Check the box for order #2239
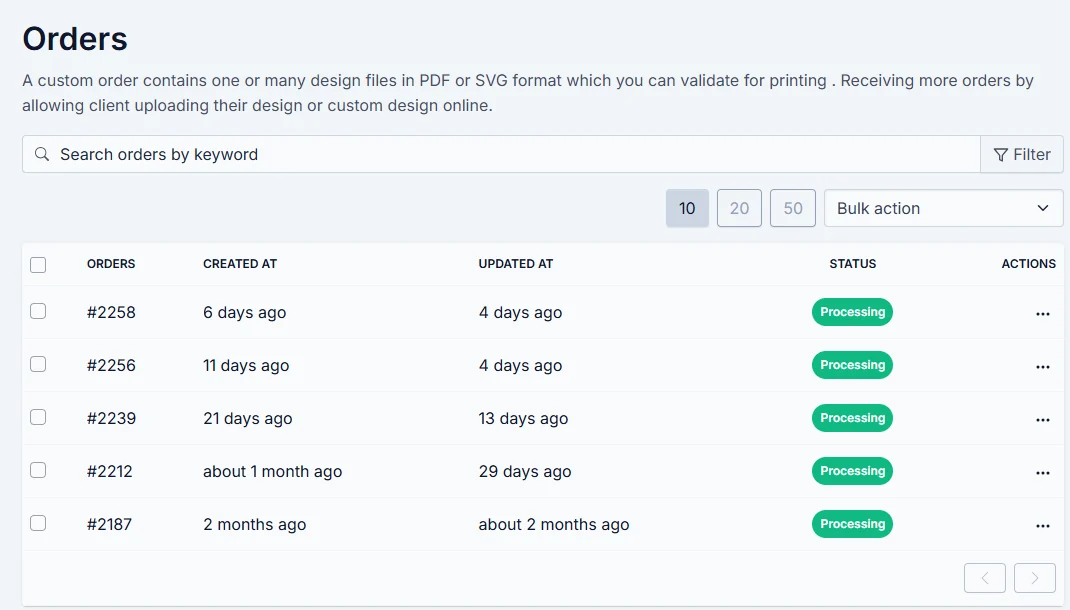This screenshot has height=610, width=1070. point(38,417)
